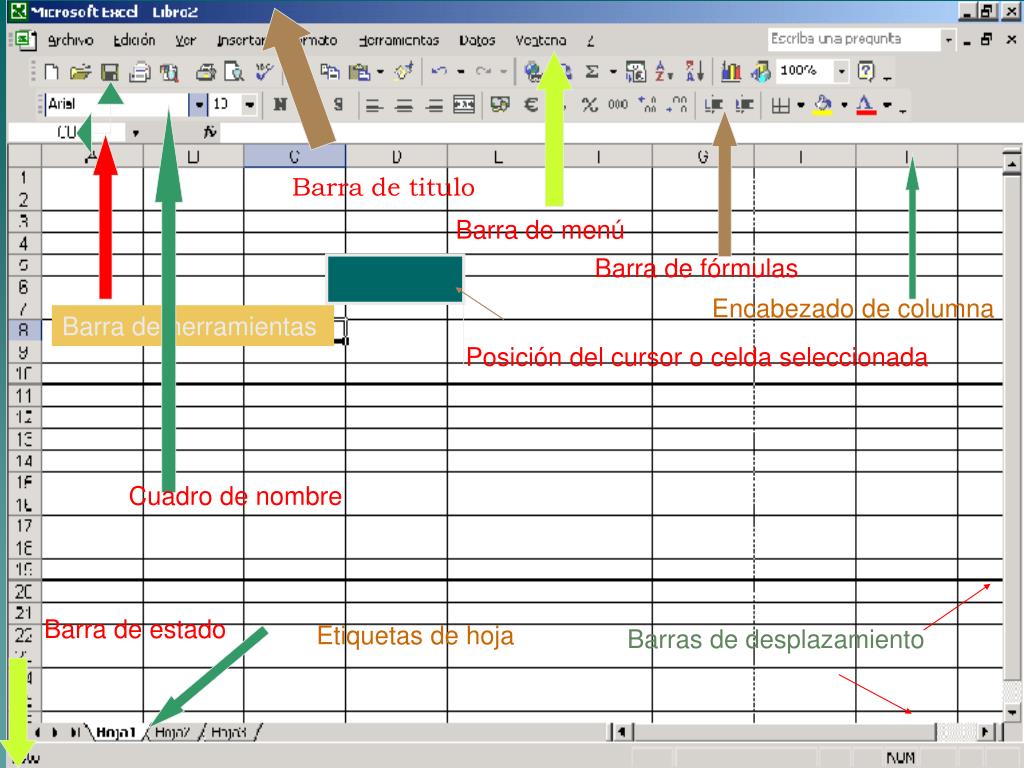Image resolution: width=1024 pixels, height=768 pixels.
Task: Click the Sort Ascending icon
Action: (662, 72)
